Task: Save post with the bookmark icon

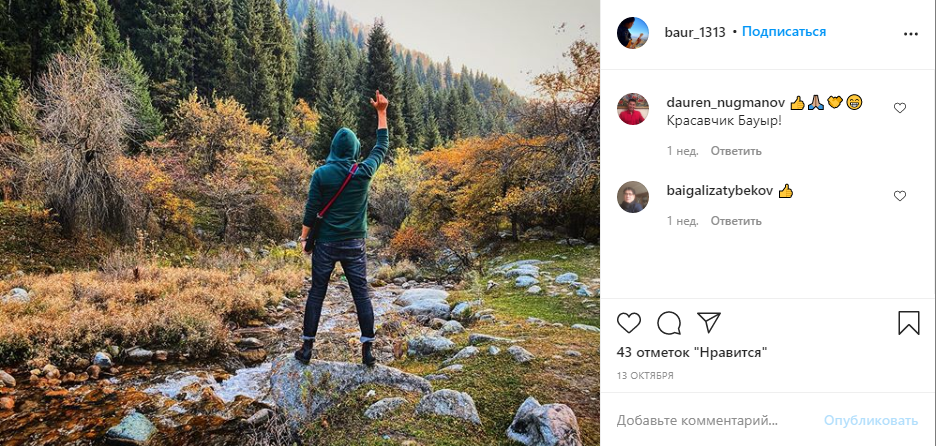Action: tap(908, 323)
